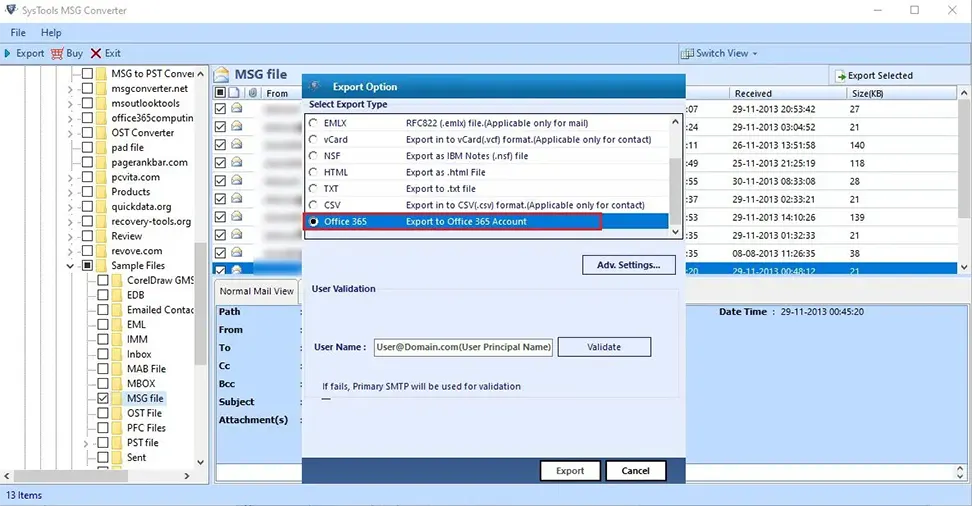972x506 pixels.
Task: Open the Help menu
Action: pos(51,33)
